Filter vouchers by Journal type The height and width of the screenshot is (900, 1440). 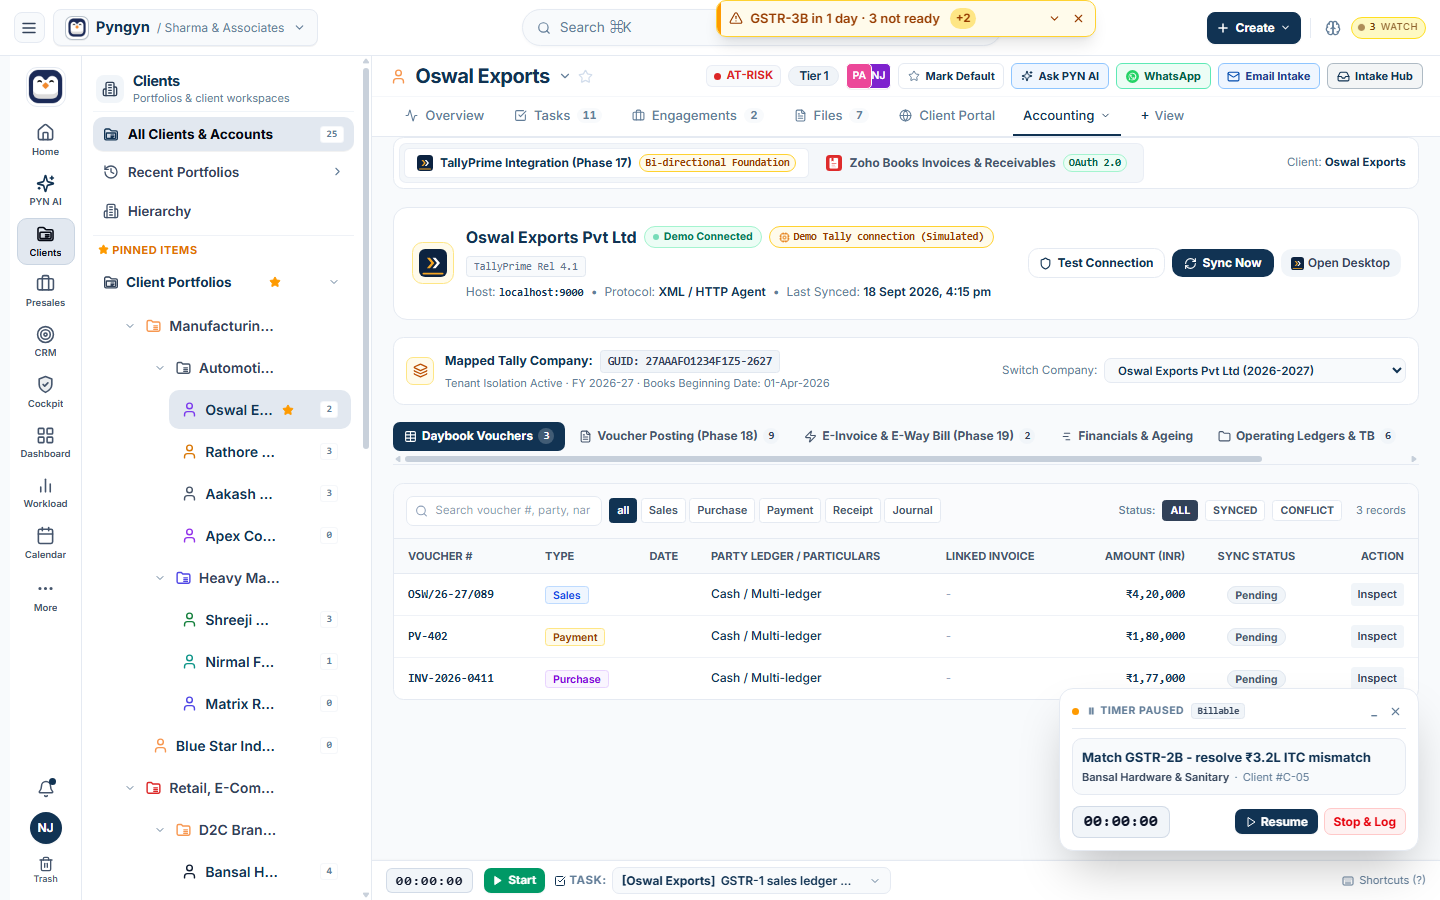coord(913,510)
